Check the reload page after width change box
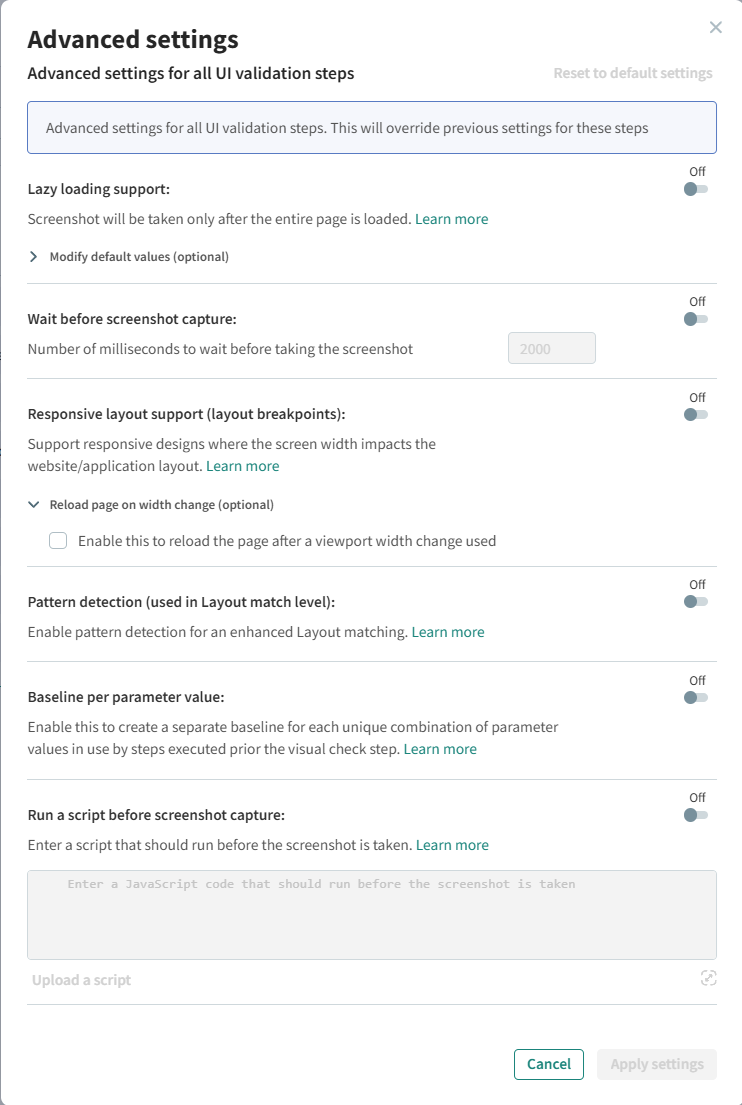Viewport: 742px width, 1105px height. [x=59, y=541]
